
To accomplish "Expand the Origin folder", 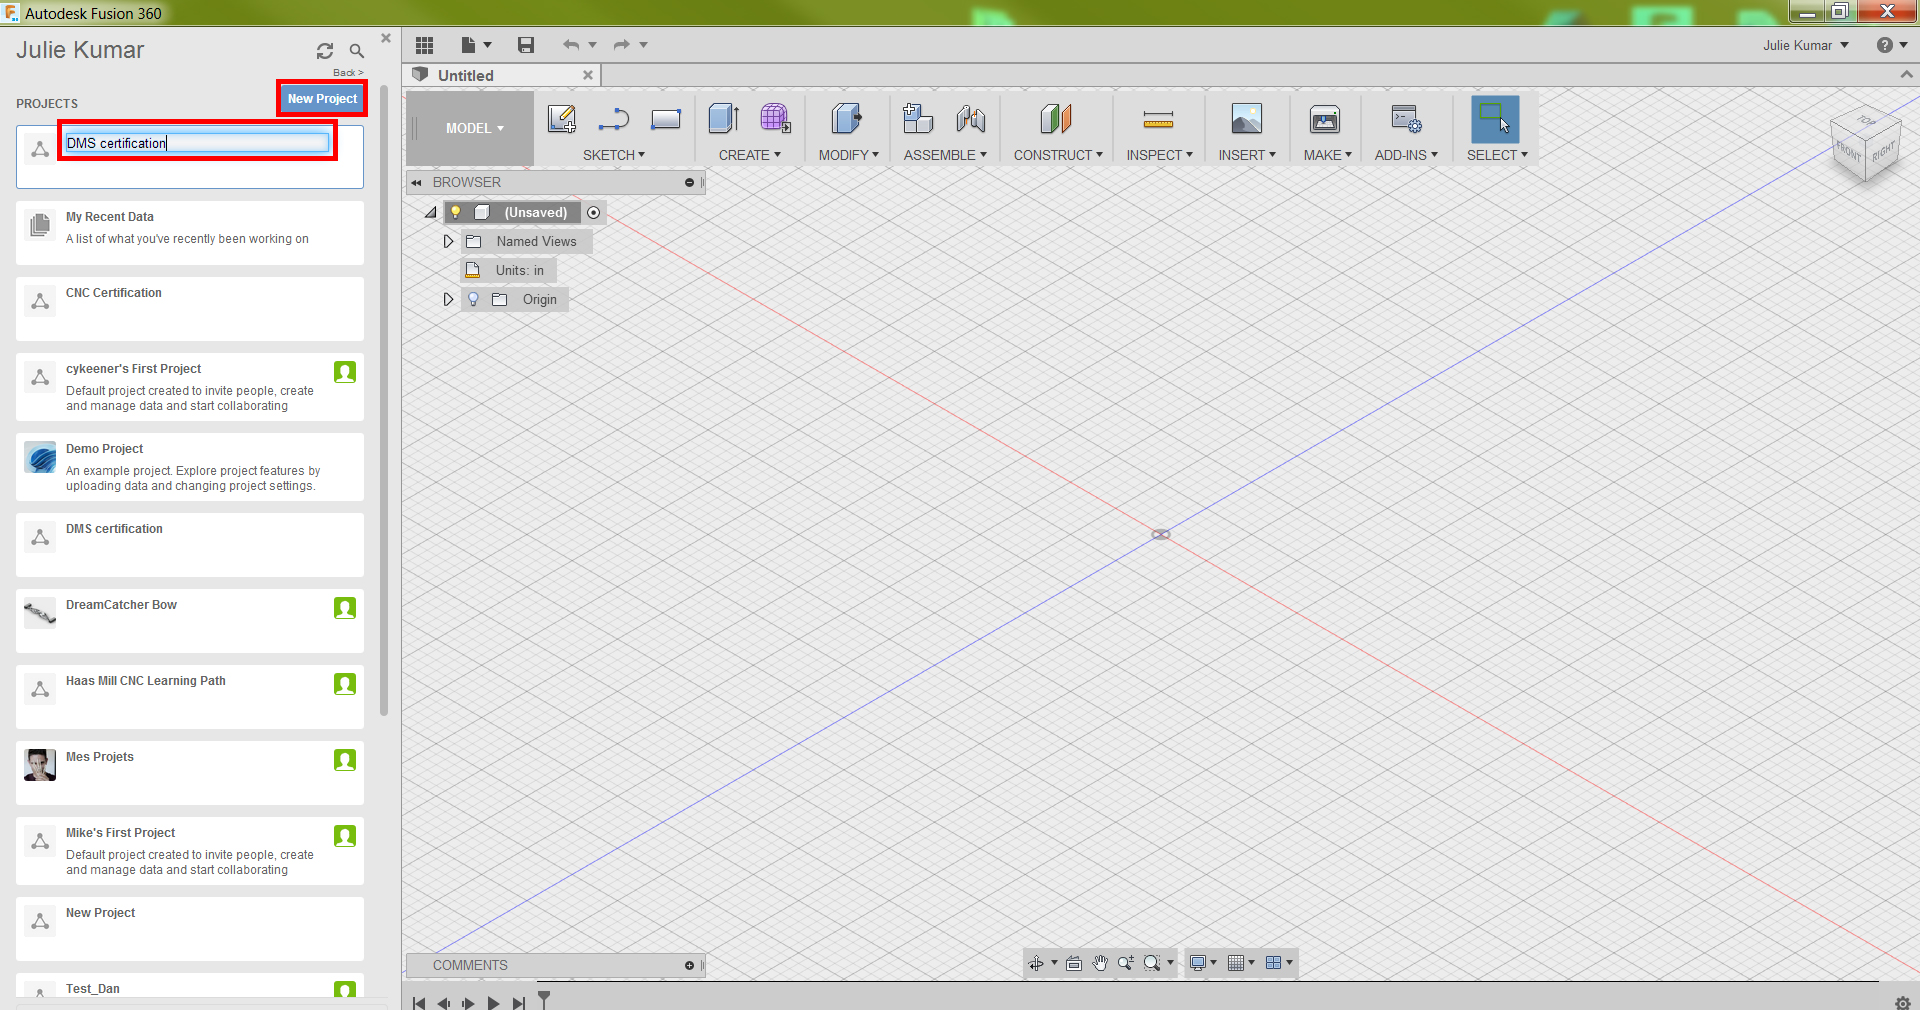I will click(448, 299).
